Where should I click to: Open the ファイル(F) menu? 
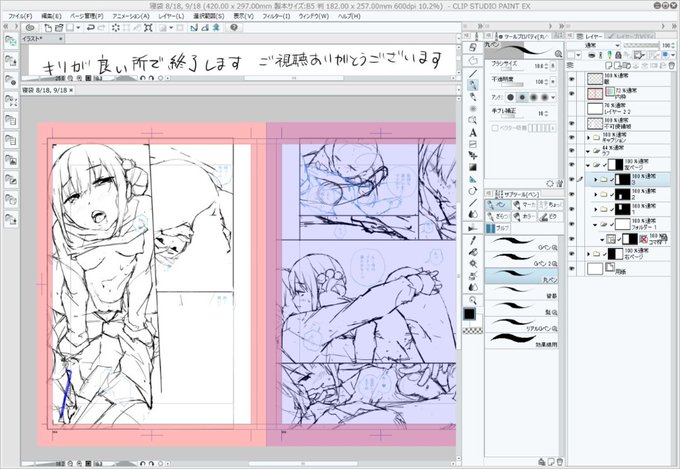20,16
